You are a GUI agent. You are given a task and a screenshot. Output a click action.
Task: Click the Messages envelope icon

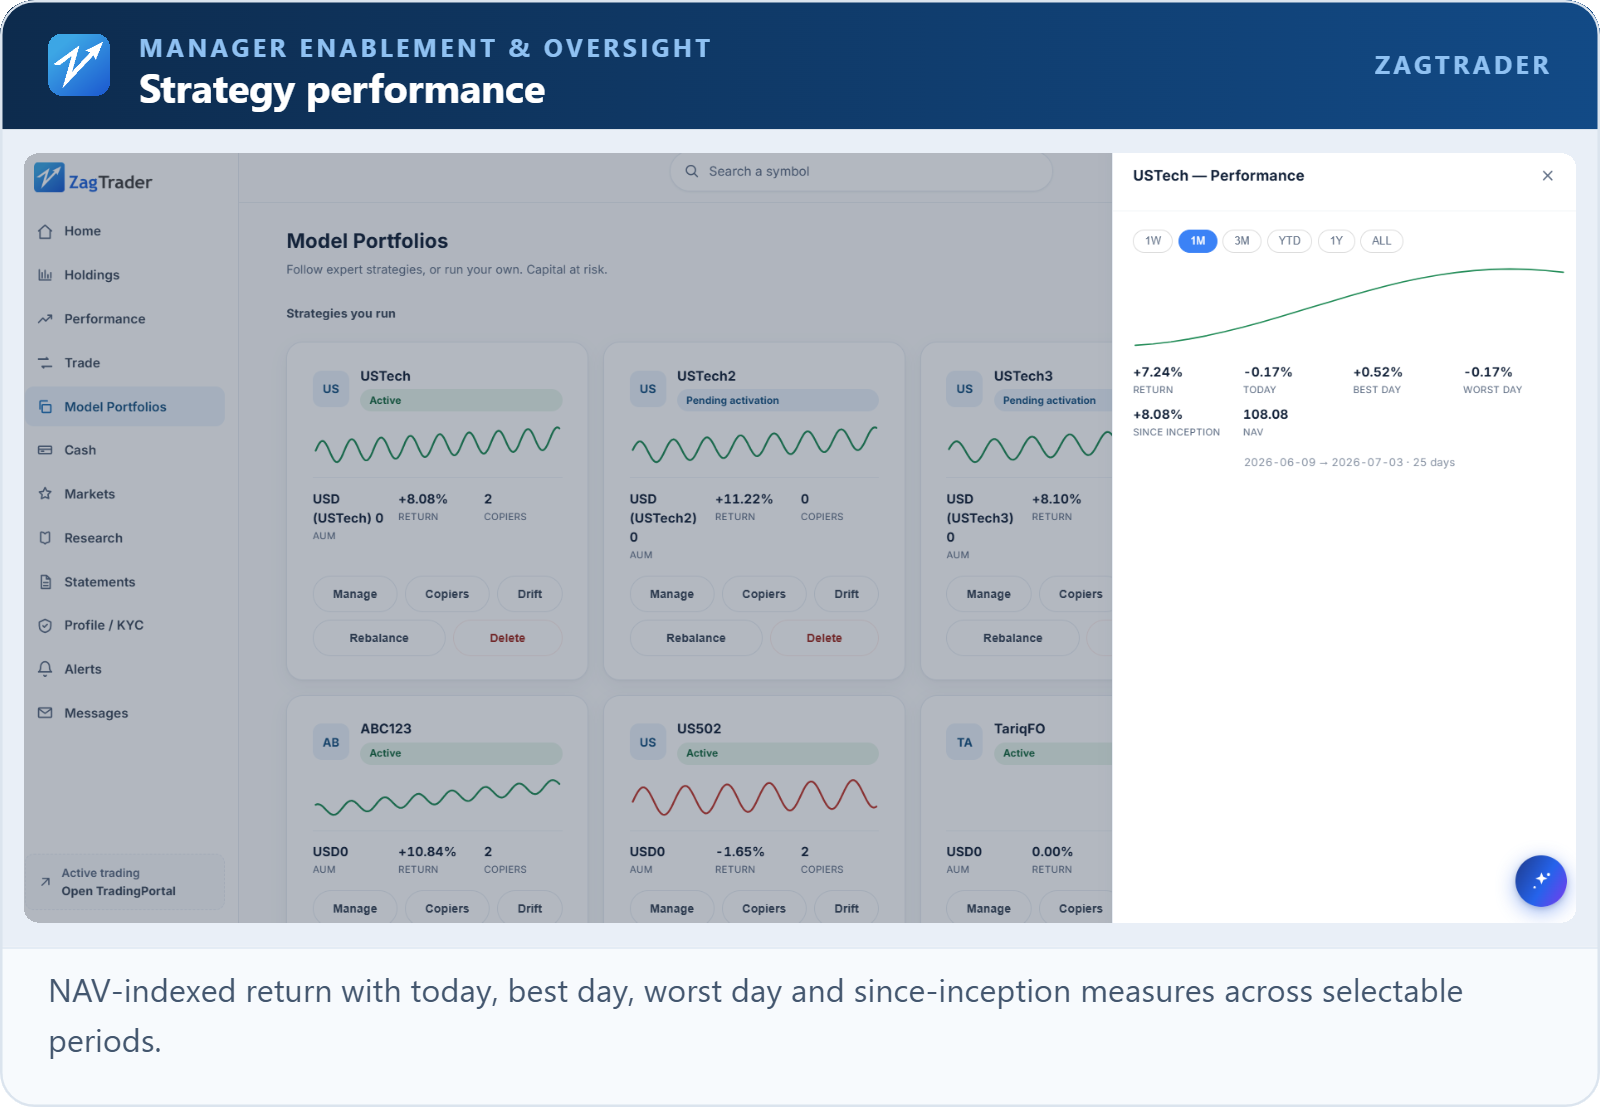coord(45,713)
